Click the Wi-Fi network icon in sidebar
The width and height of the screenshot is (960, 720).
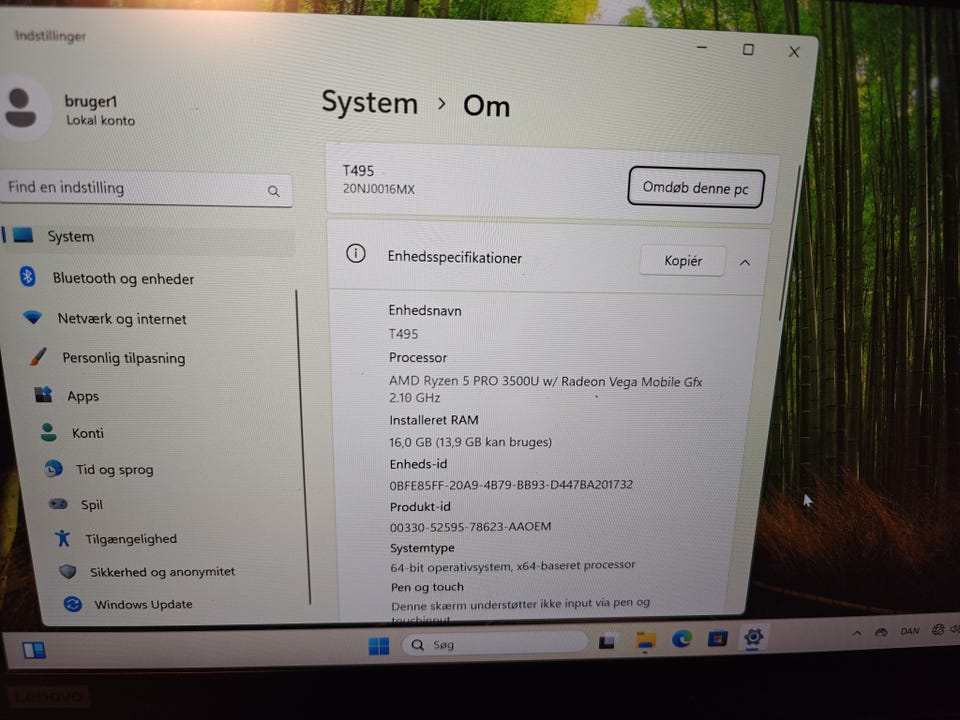coord(32,317)
